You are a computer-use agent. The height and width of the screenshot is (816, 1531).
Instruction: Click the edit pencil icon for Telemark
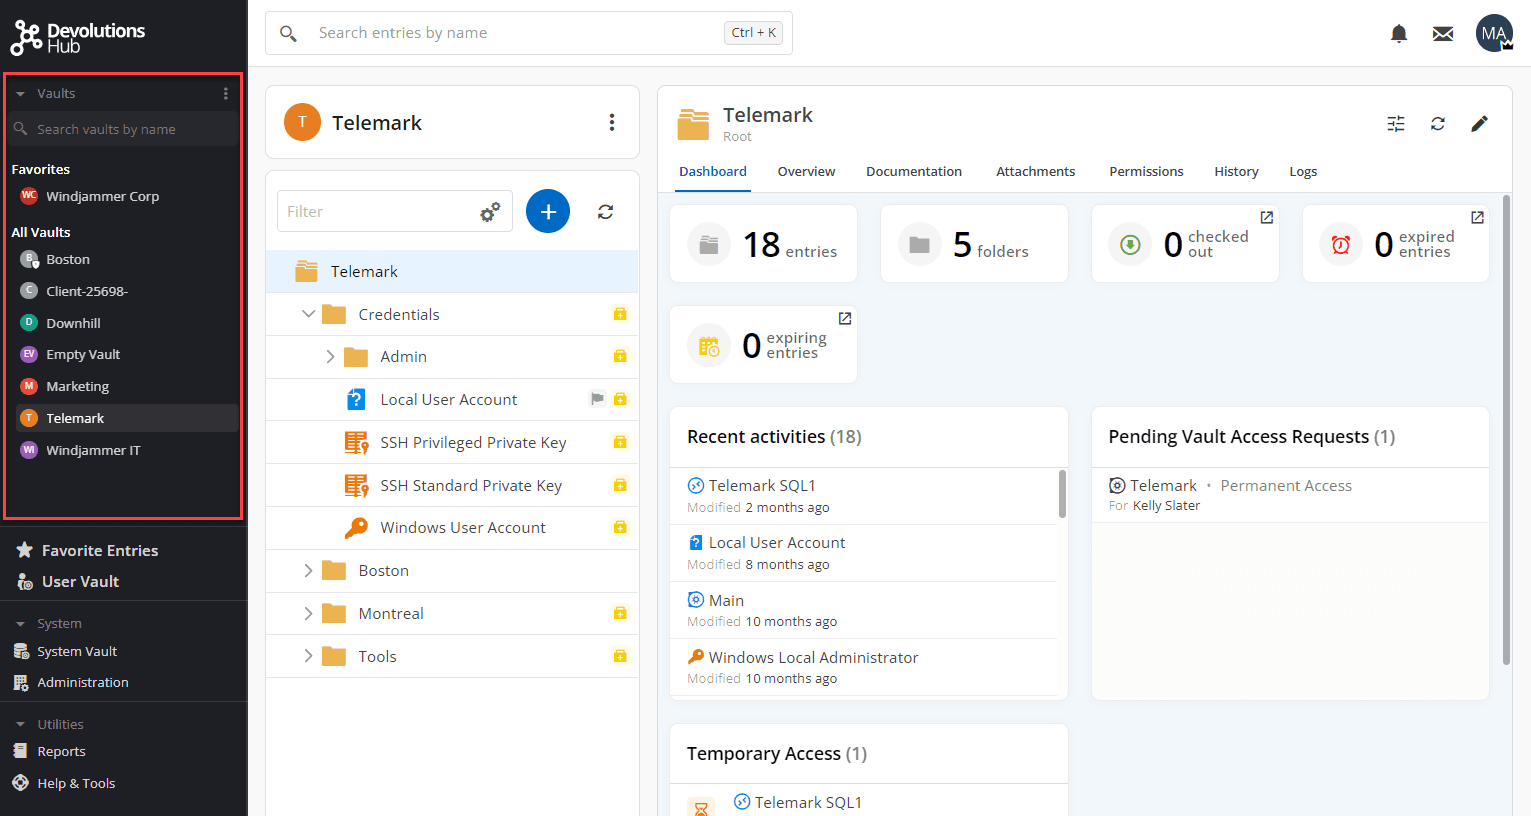coord(1479,124)
